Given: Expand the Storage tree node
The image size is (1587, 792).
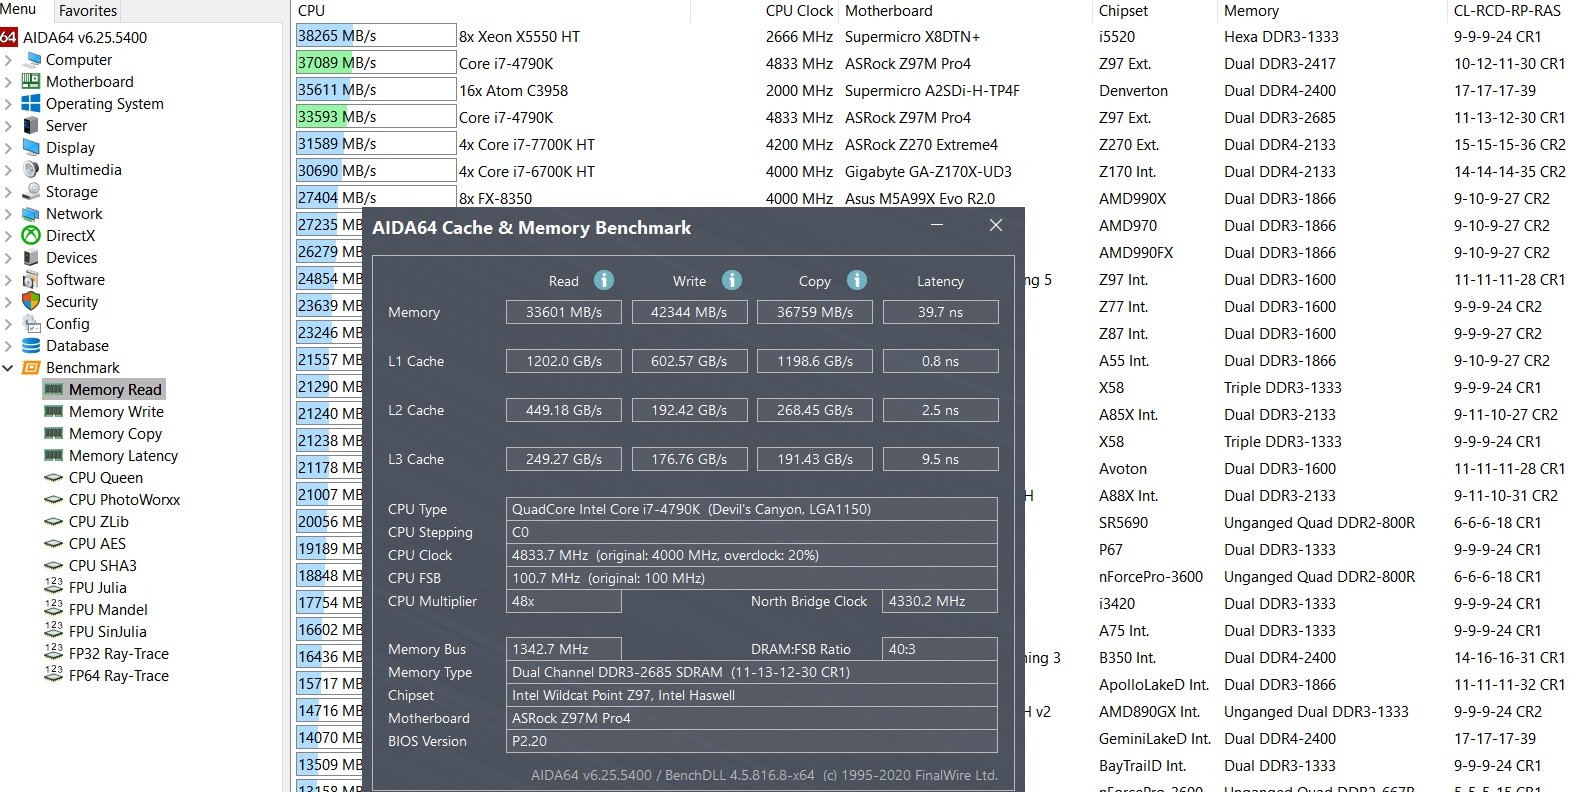Looking at the screenshot, I should click(x=9, y=192).
